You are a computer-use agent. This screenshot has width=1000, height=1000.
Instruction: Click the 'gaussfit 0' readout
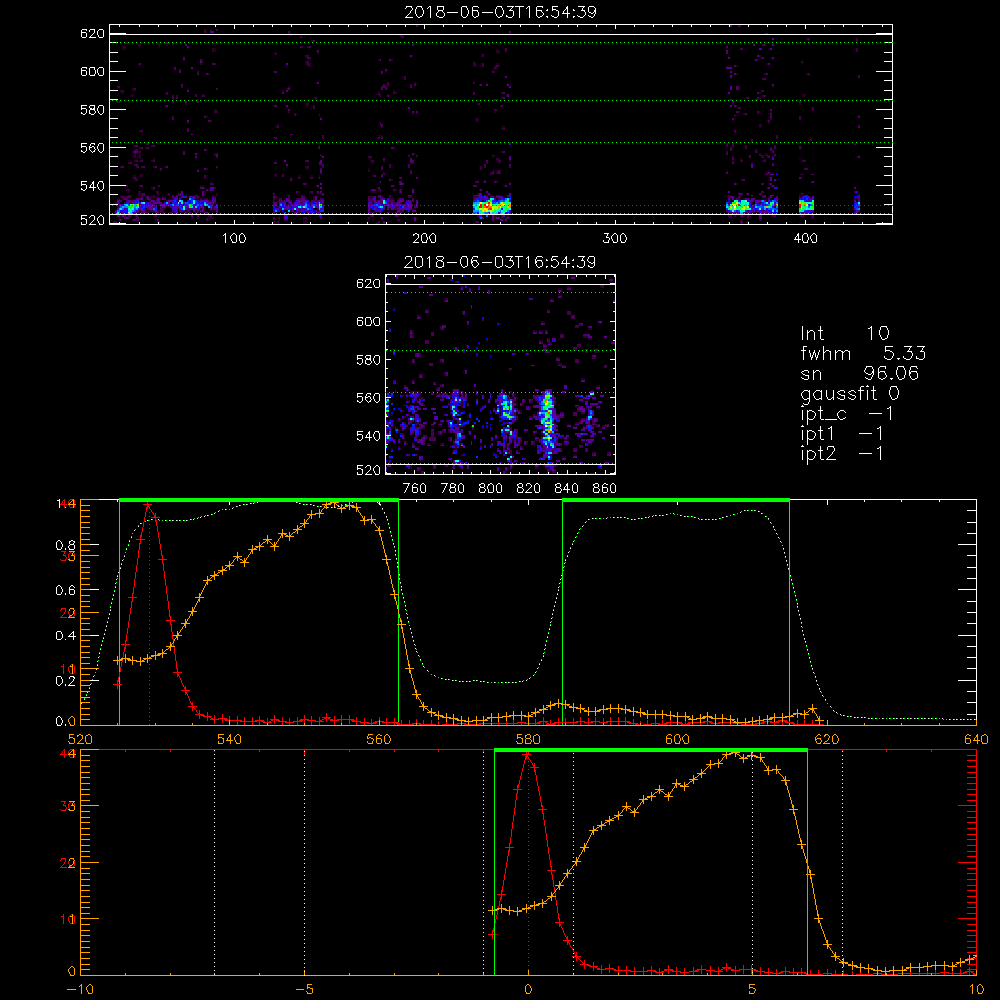pos(850,393)
